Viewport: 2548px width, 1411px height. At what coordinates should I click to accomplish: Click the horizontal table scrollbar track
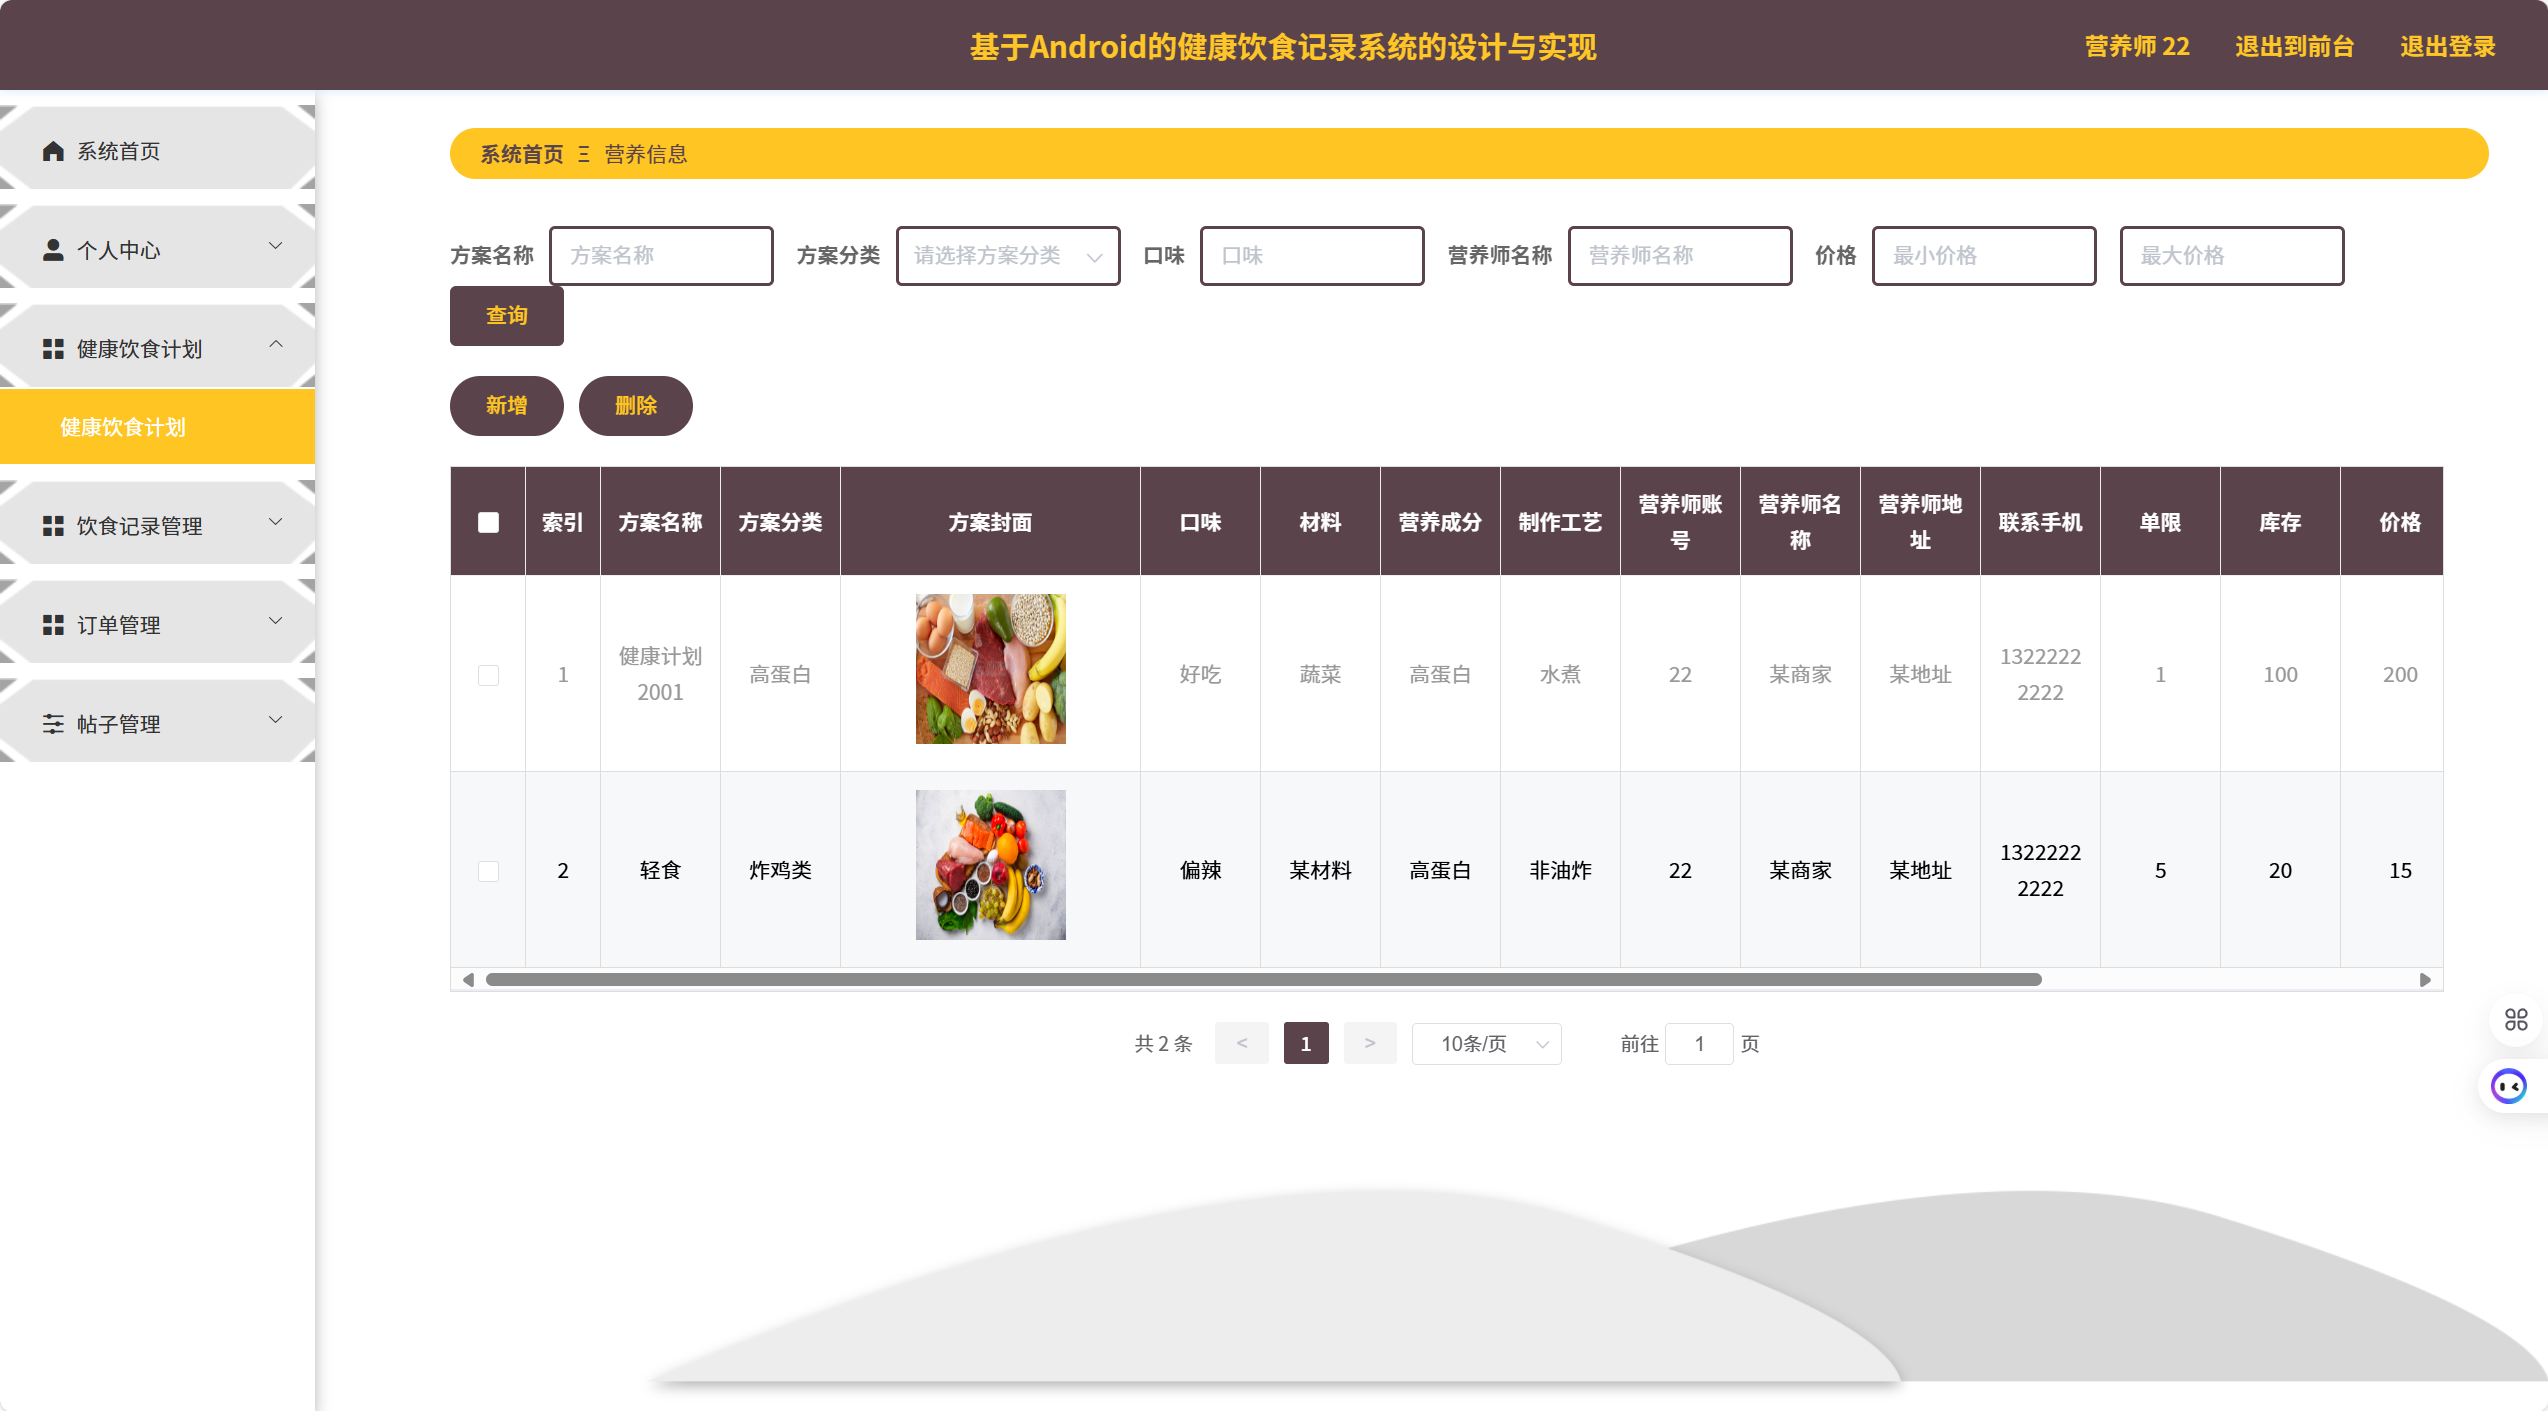tap(2230, 980)
